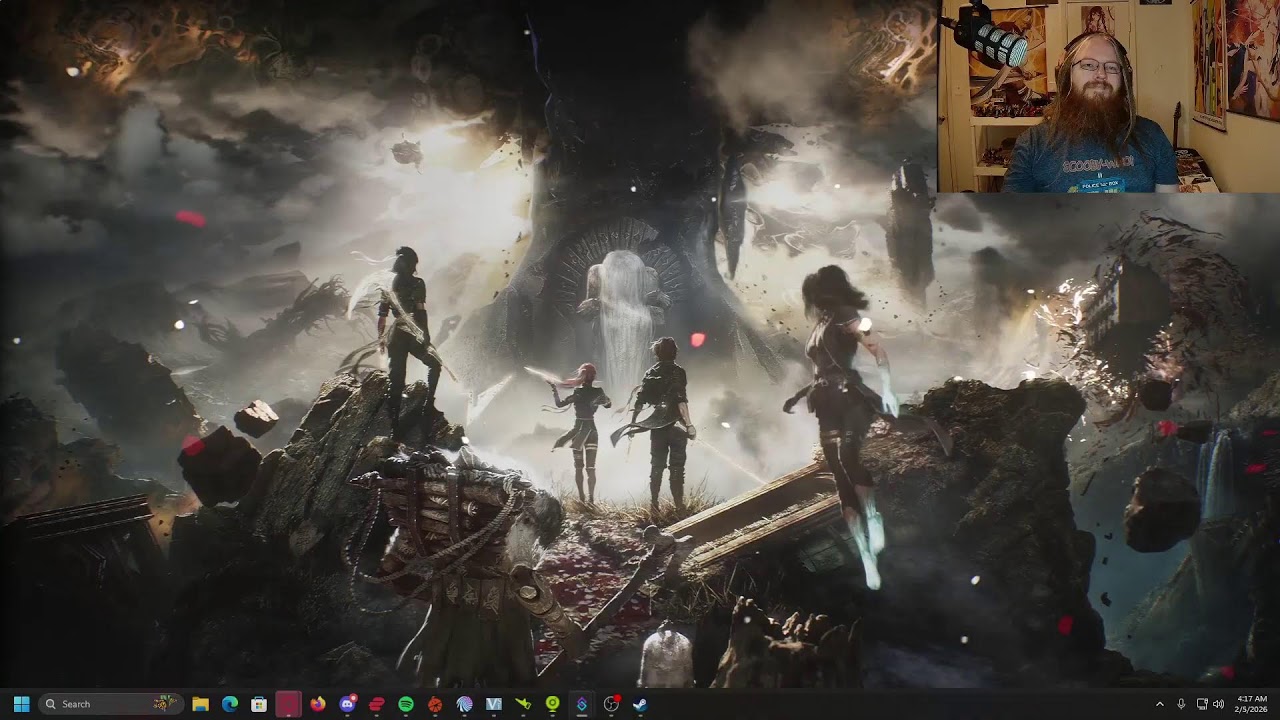
Task: Open Spotify from the taskbar
Action: [x=405, y=704]
